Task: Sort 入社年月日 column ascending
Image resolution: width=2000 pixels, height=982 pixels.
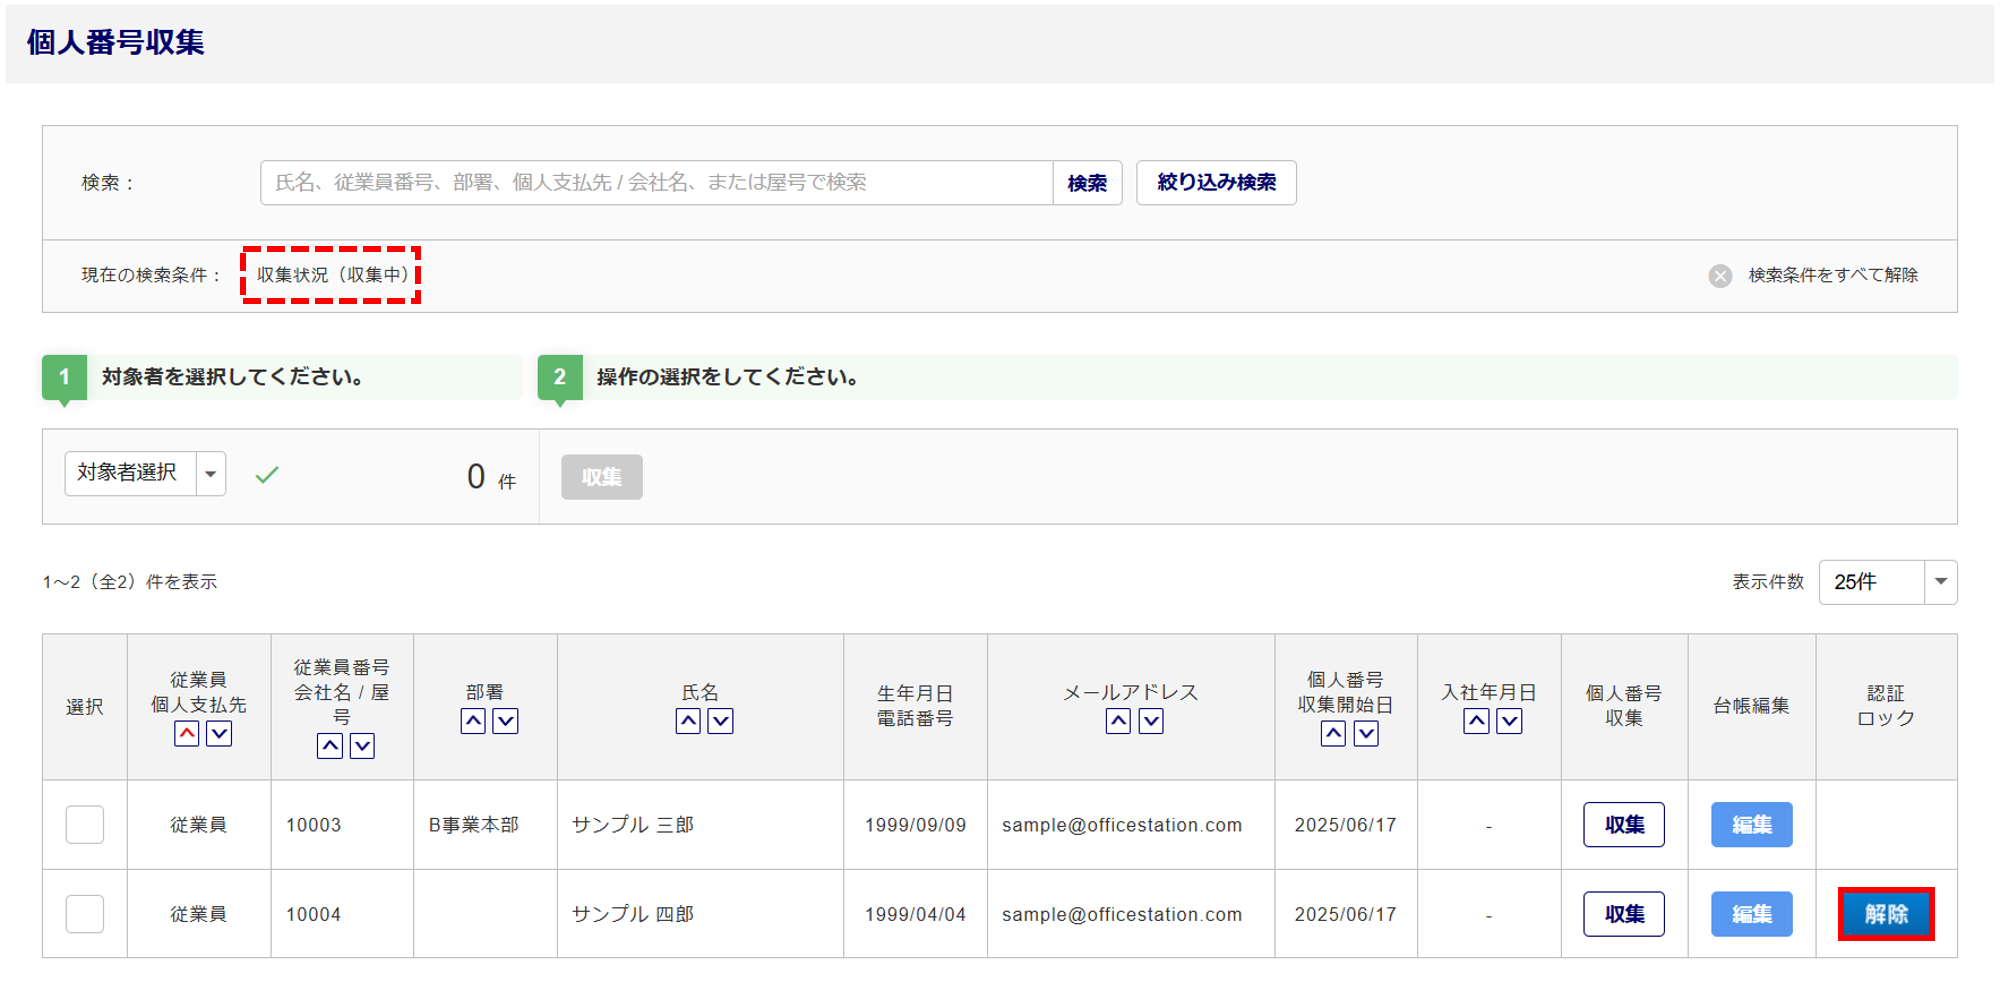Action: (x=1477, y=721)
